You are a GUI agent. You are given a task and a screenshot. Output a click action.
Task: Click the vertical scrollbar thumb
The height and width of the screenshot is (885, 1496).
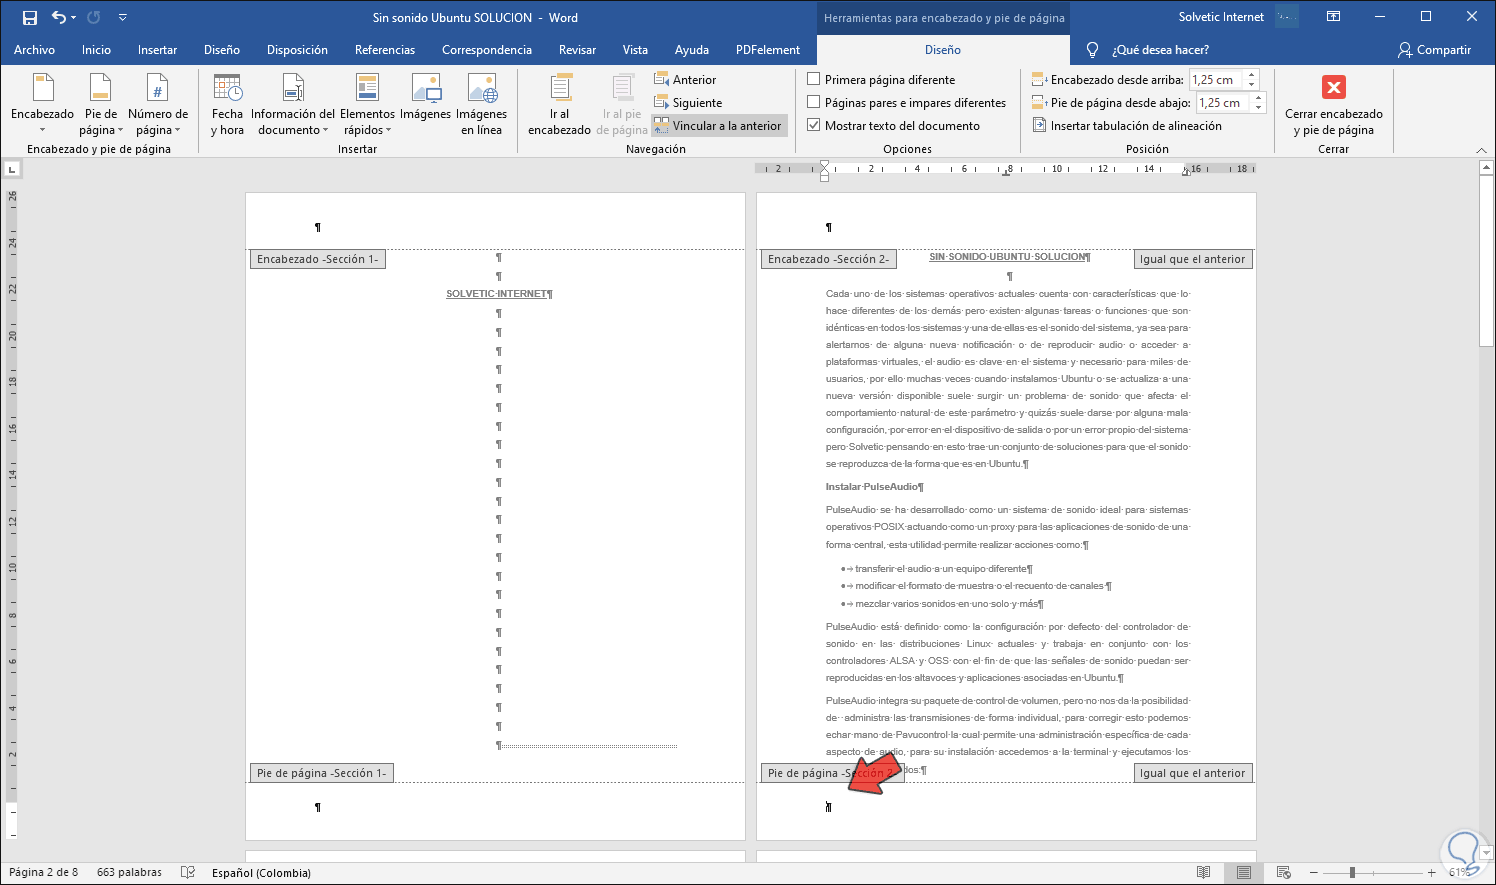[1487, 262]
